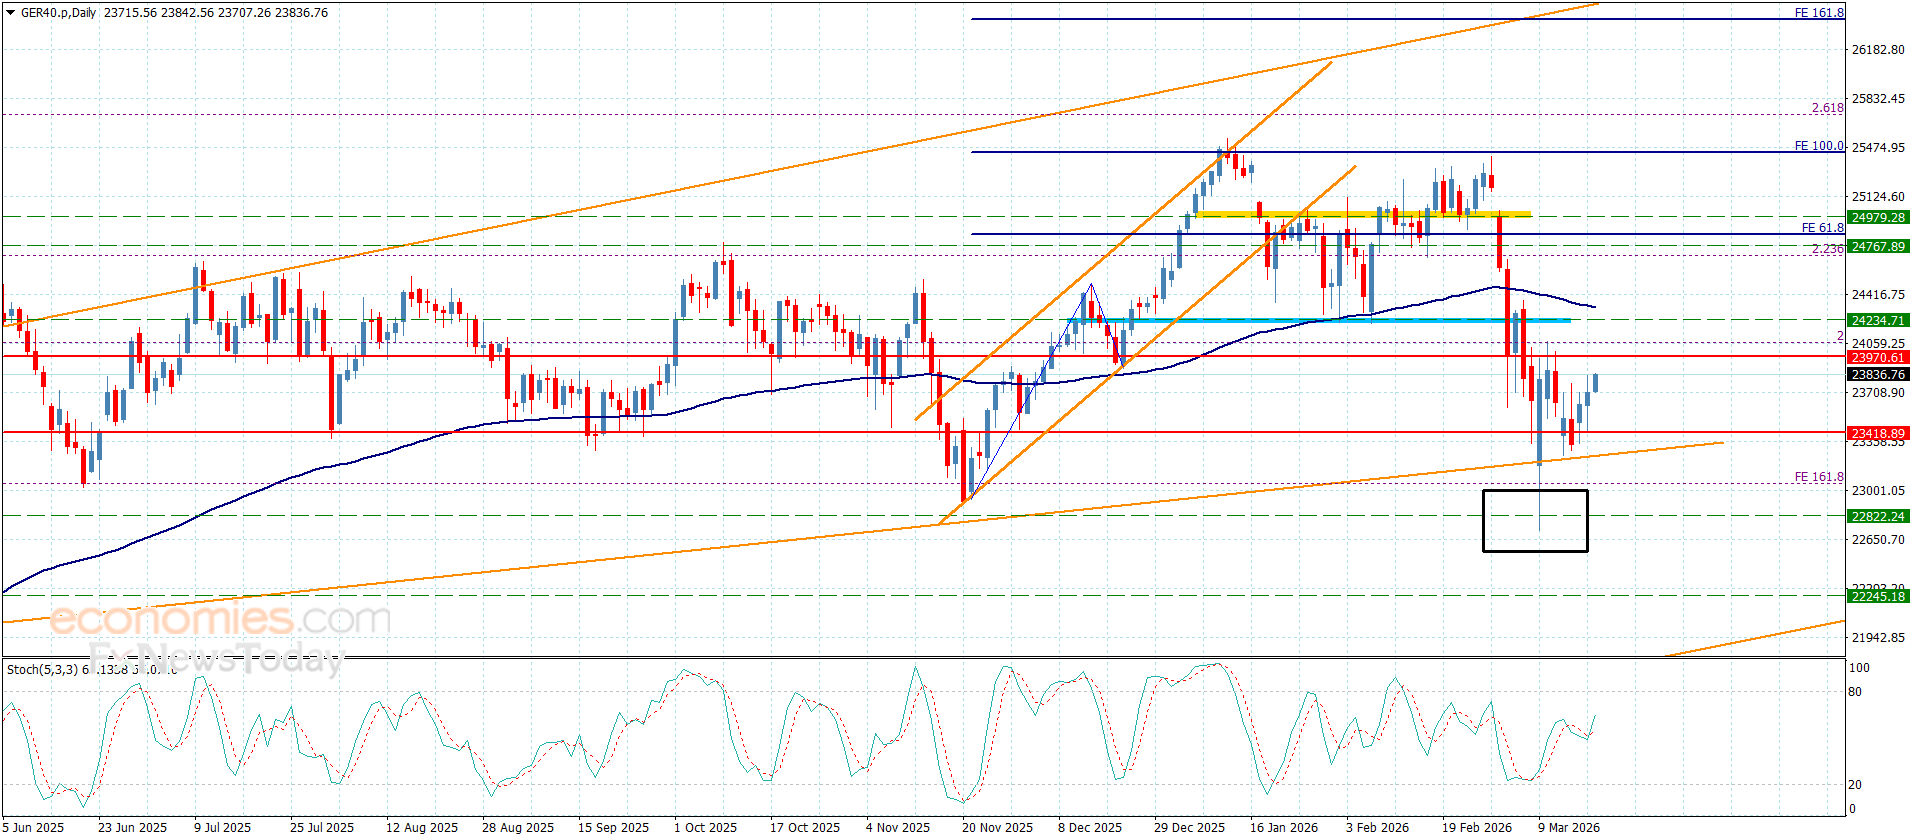Select the 20 Nov 2025 date label
This screenshot has width=1916, height=840.
(x=997, y=828)
